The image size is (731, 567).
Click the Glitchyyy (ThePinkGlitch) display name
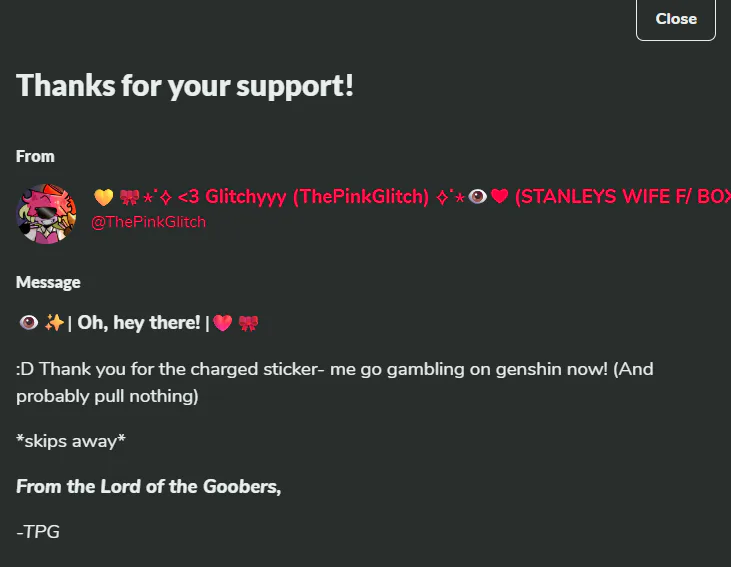tap(317, 197)
